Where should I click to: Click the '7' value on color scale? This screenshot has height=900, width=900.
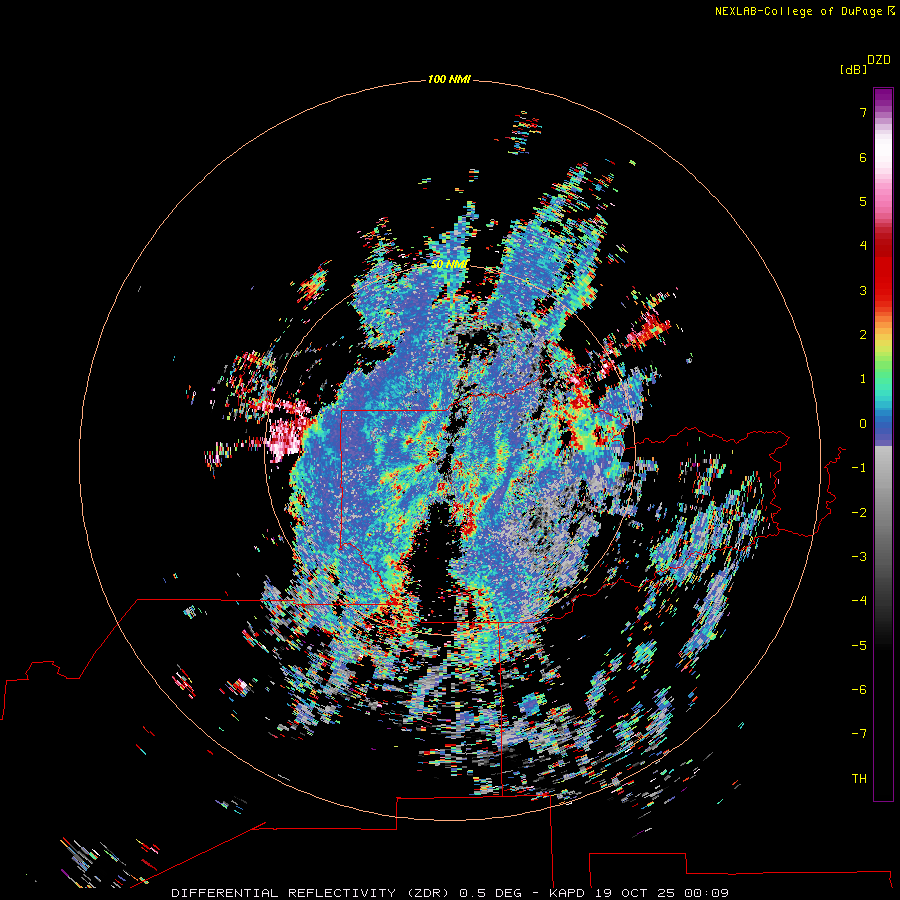click(863, 113)
